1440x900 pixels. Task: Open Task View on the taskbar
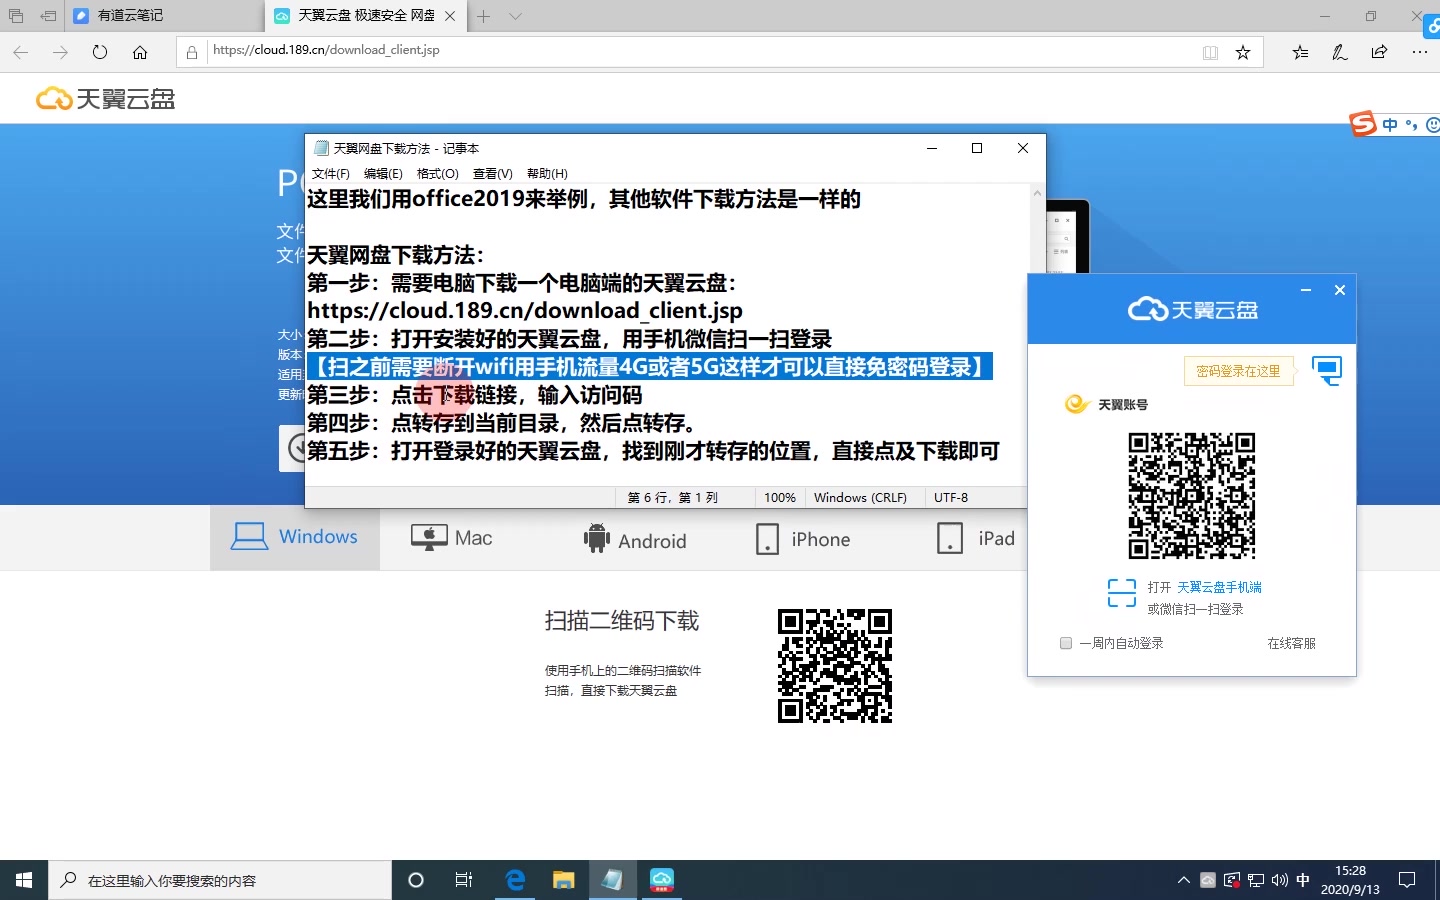[464, 880]
